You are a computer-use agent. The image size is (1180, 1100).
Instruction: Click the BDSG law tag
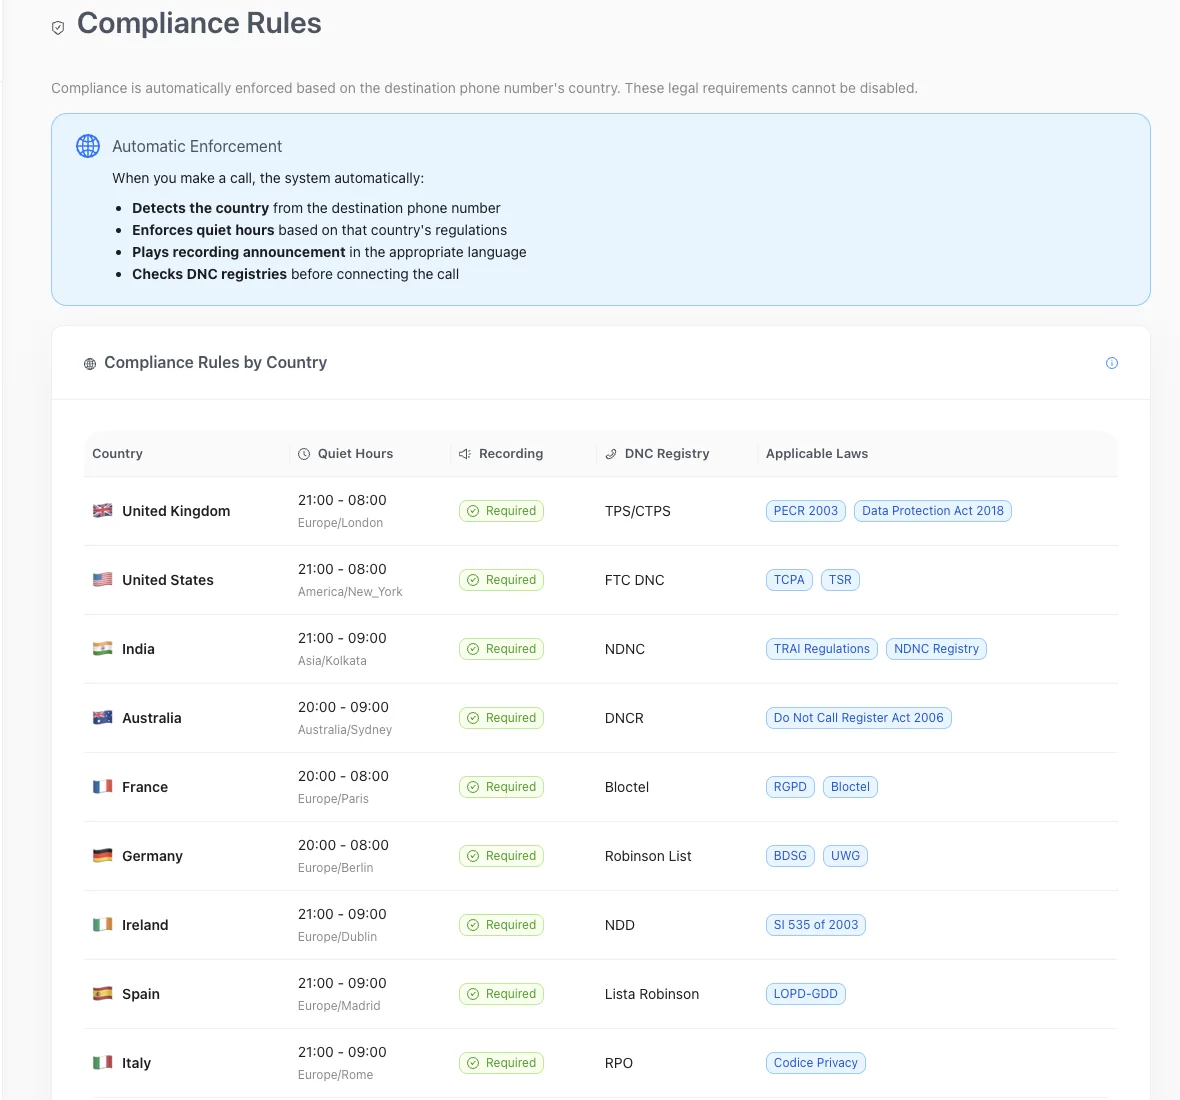[790, 856]
